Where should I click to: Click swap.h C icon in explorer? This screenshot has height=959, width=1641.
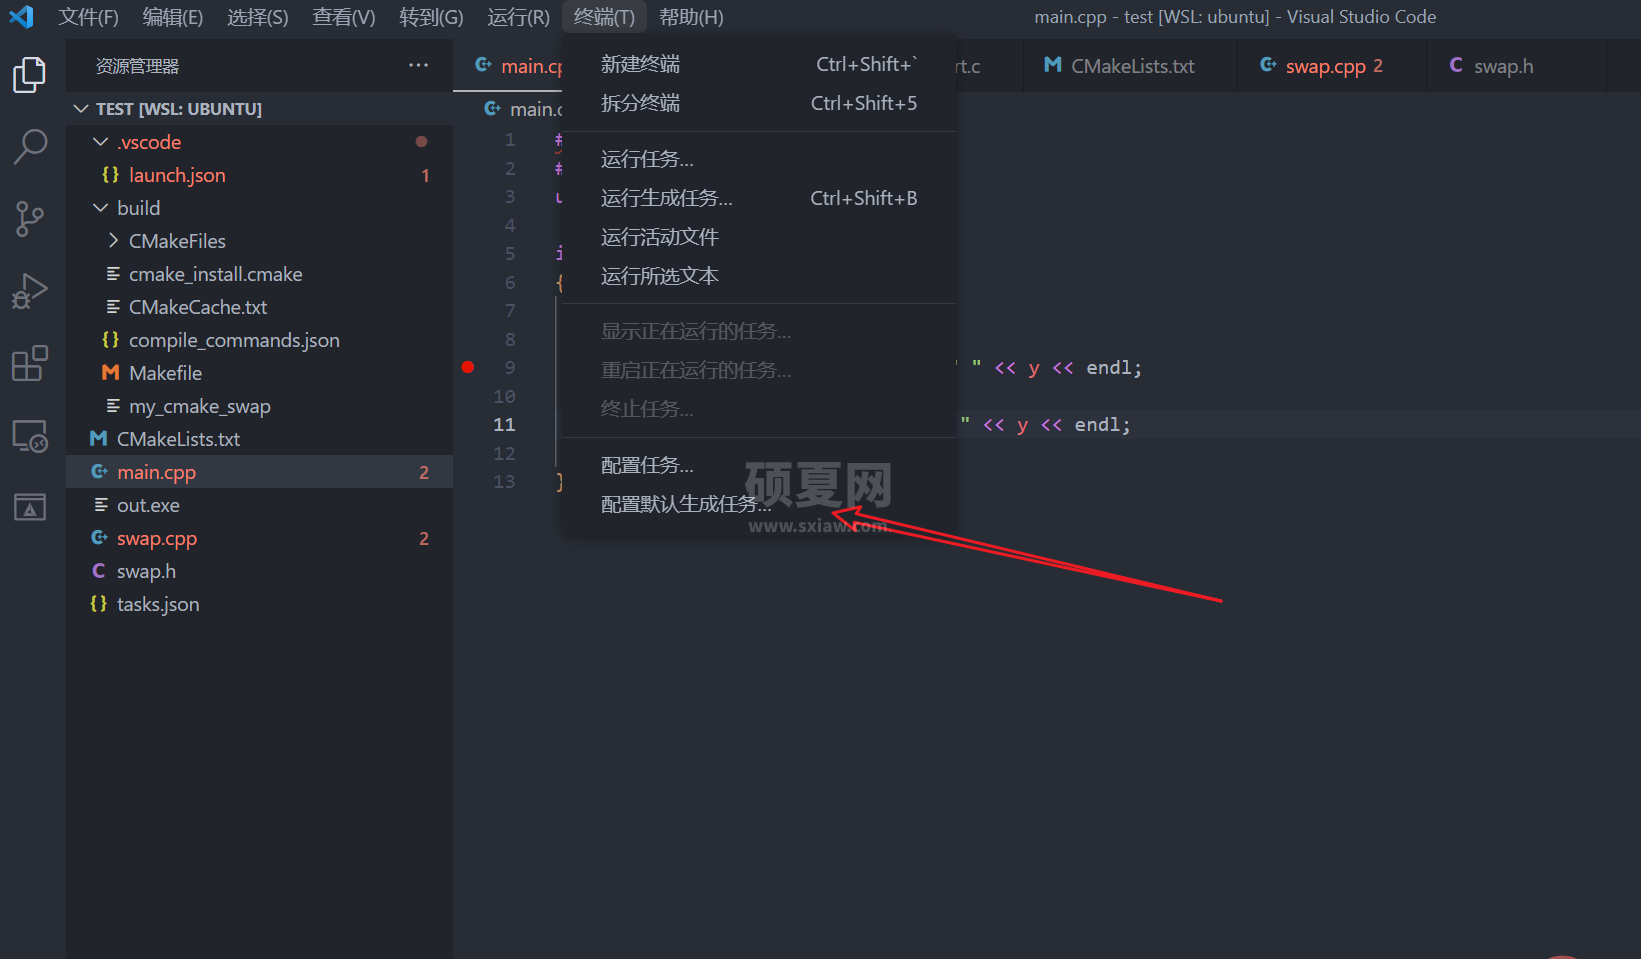pos(99,571)
